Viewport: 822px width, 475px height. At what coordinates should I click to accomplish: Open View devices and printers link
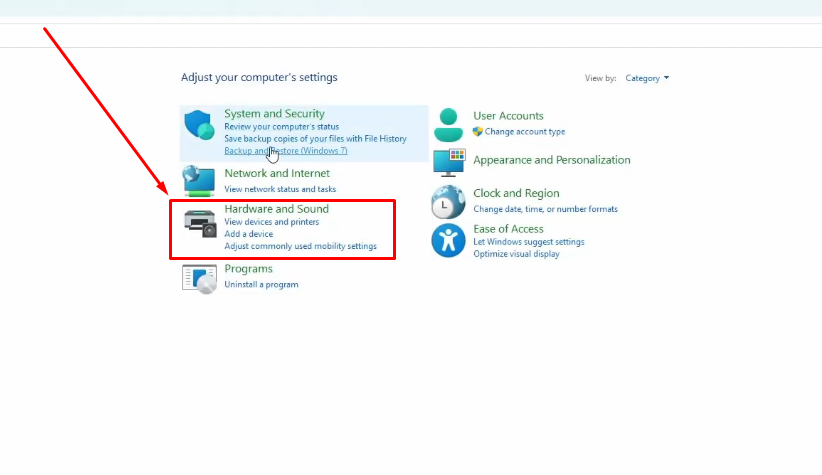tap(272, 222)
